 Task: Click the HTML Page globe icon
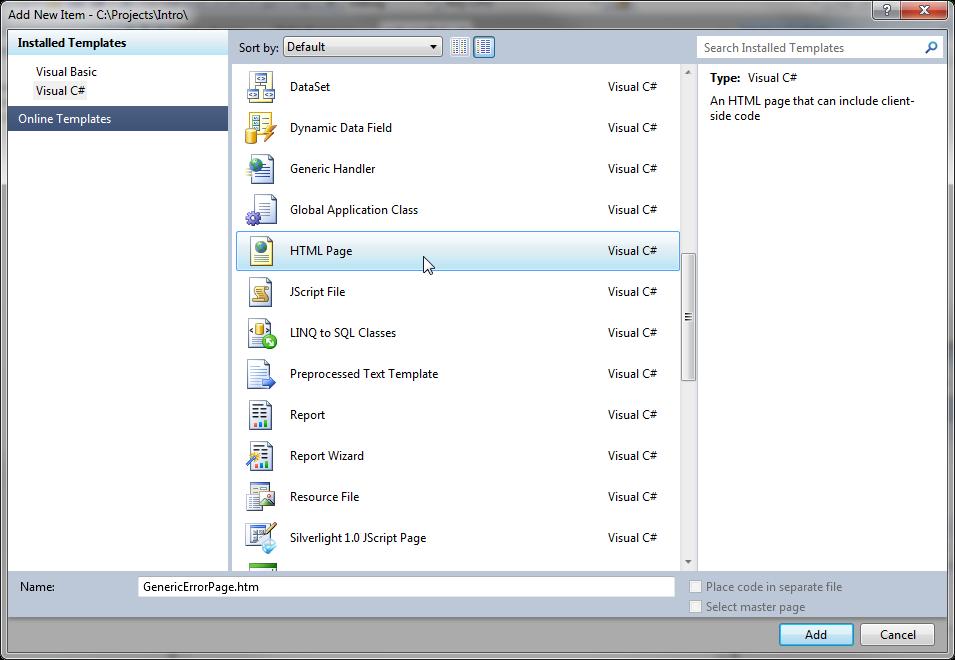pos(261,251)
